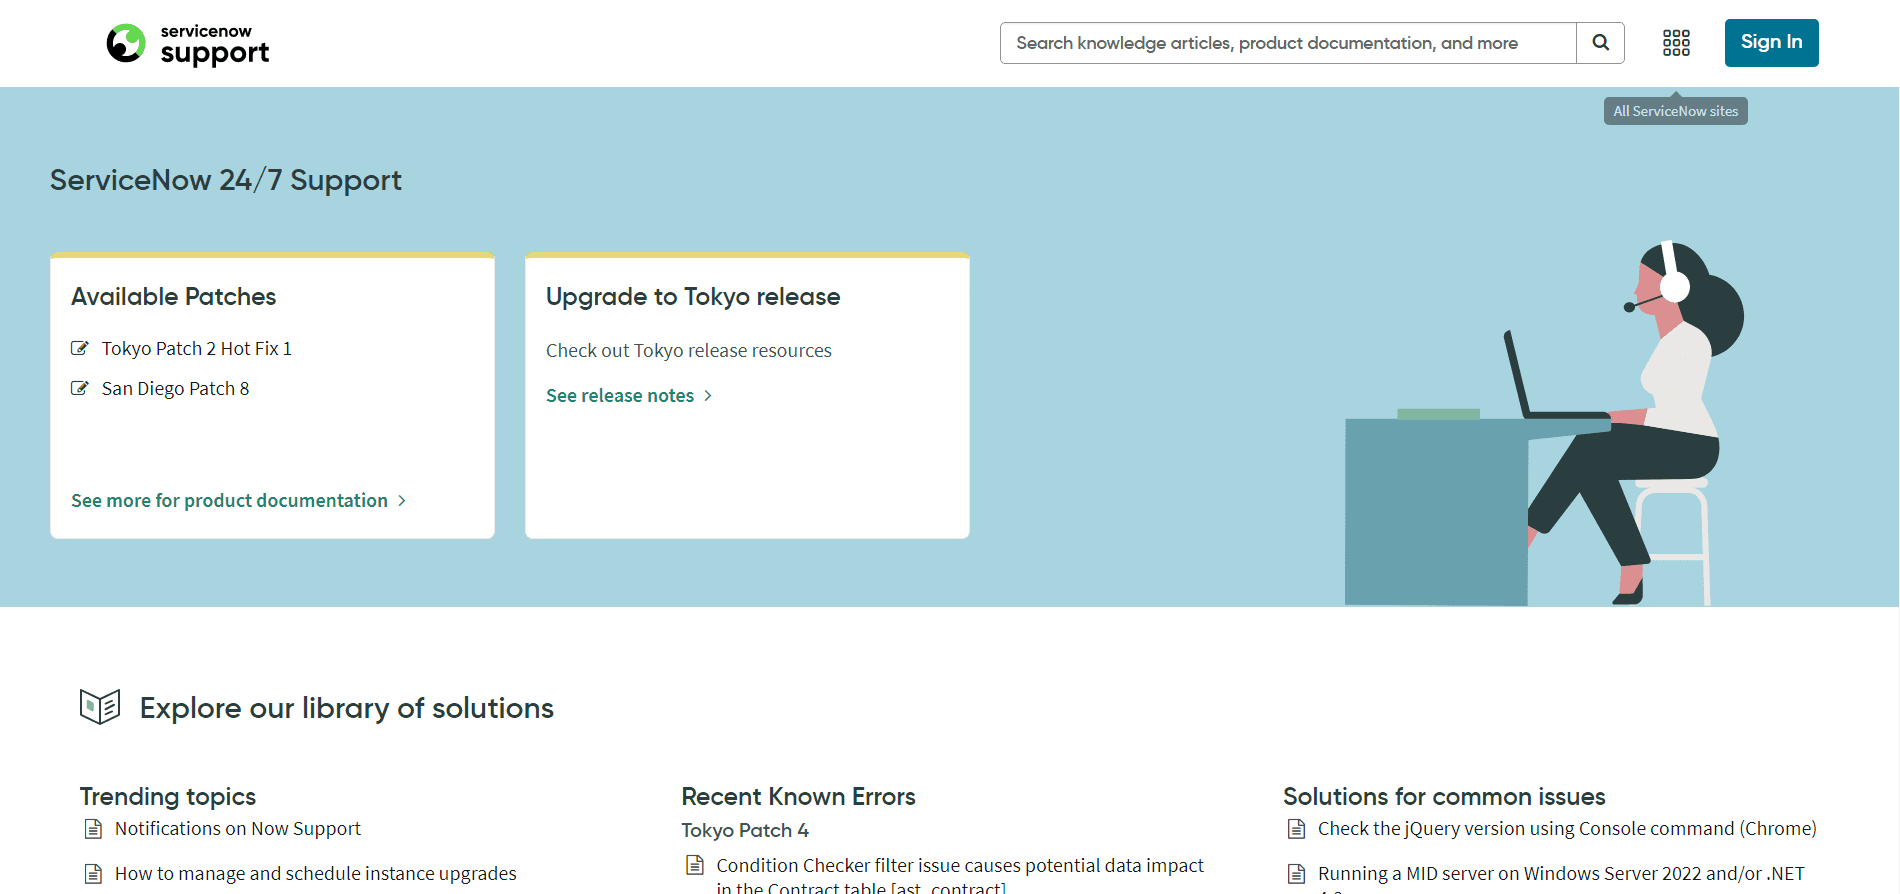Click the open book library icon
The height and width of the screenshot is (894, 1900).
[x=100, y=707]
